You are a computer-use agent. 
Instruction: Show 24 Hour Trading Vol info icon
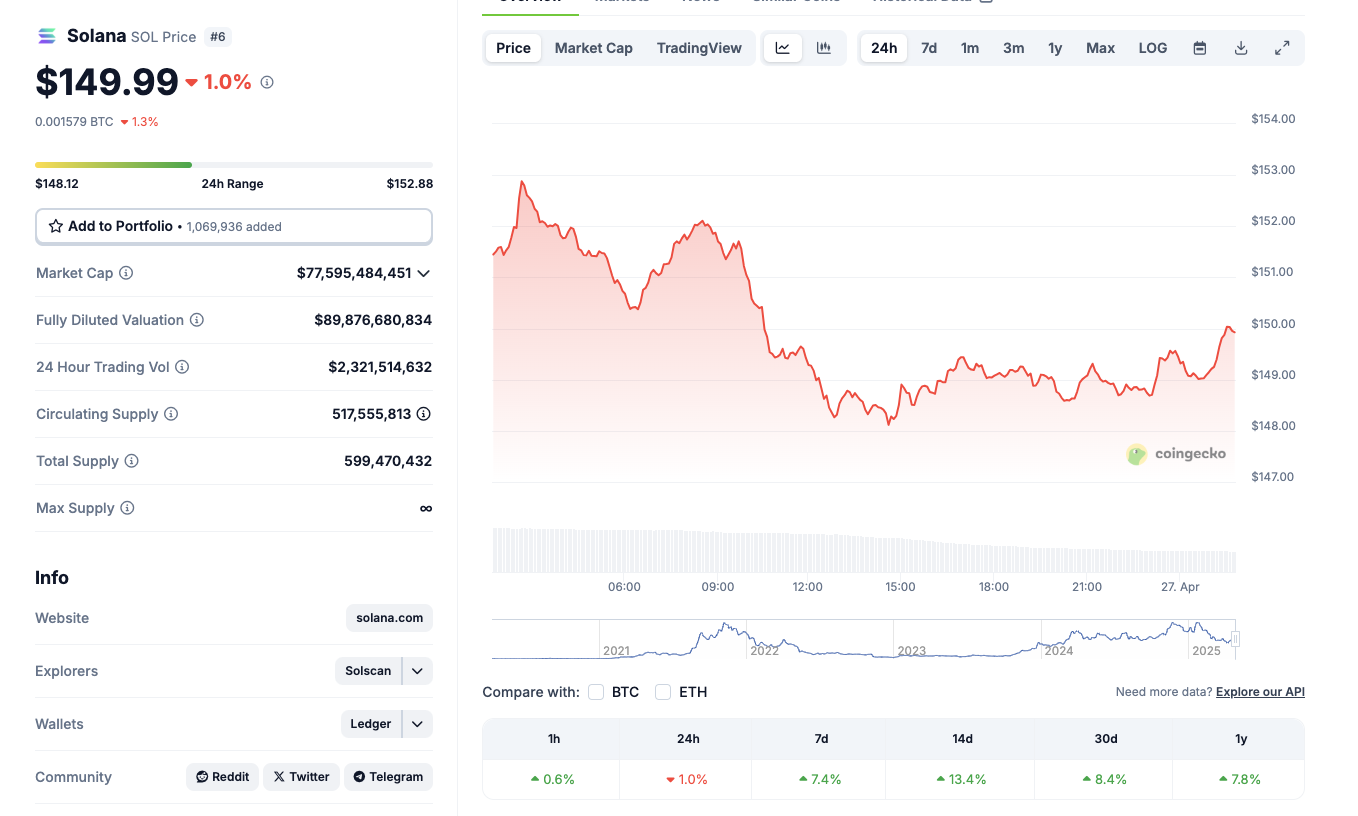tap(182, 367)
